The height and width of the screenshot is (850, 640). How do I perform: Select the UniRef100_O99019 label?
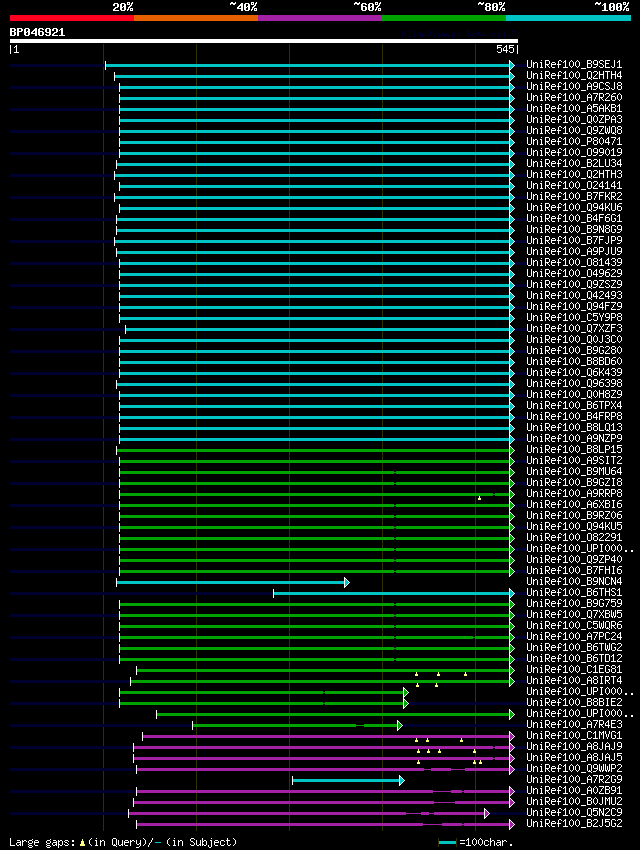click(x=574, y=152)
